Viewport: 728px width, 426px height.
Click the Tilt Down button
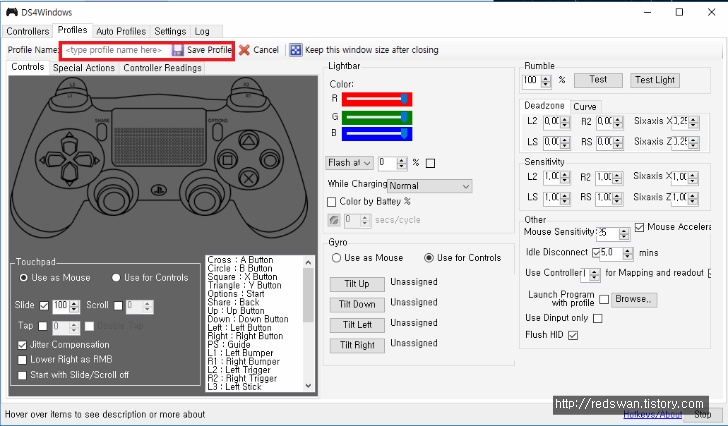(x=357, y=304)
